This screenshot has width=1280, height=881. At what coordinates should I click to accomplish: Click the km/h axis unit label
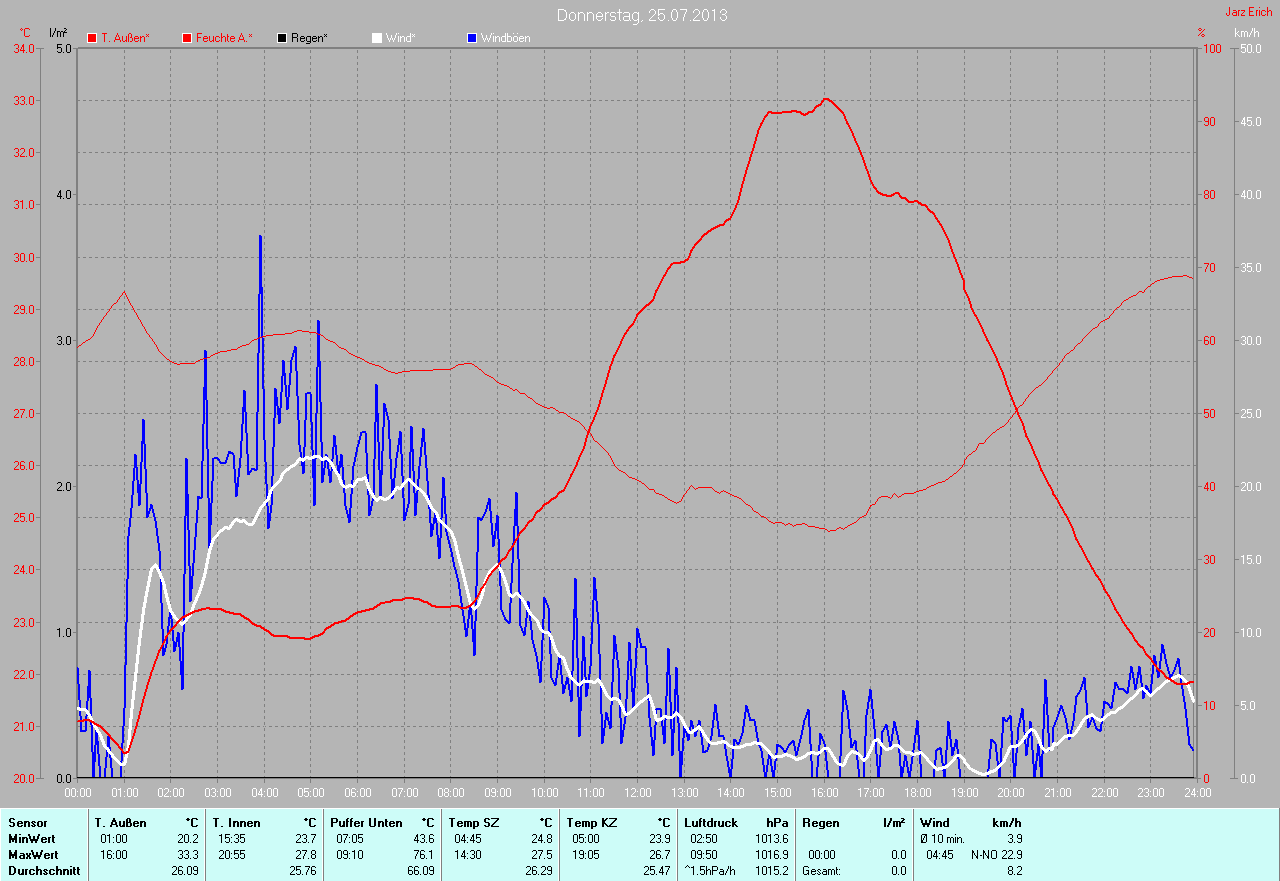tap(1246, 33)
